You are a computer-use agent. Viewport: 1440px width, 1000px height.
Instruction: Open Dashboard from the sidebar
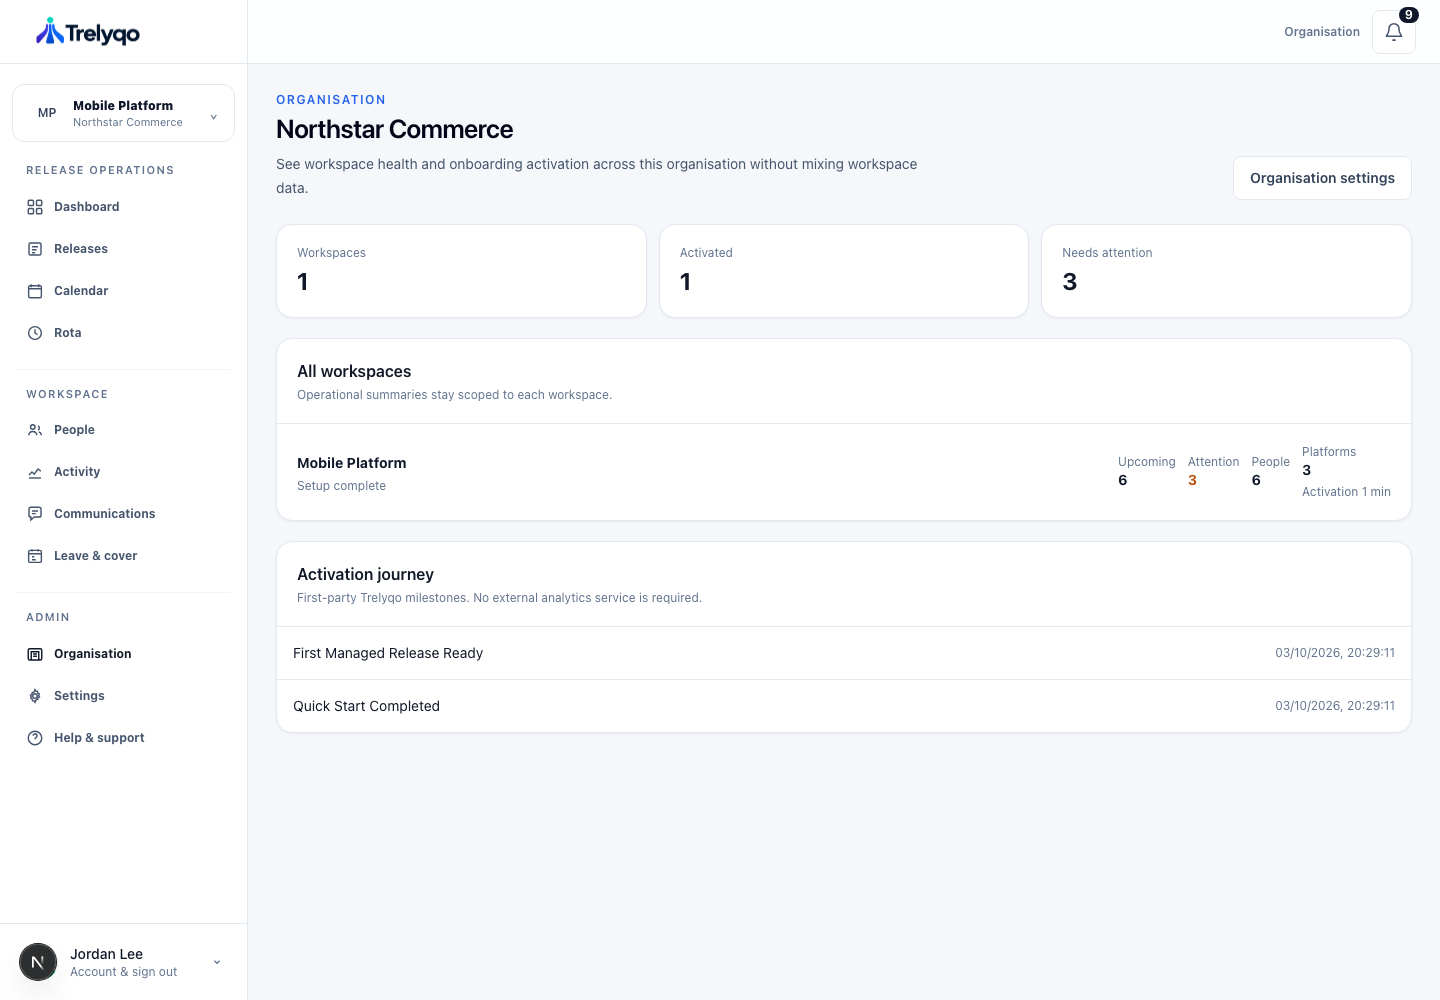(123, 207)
